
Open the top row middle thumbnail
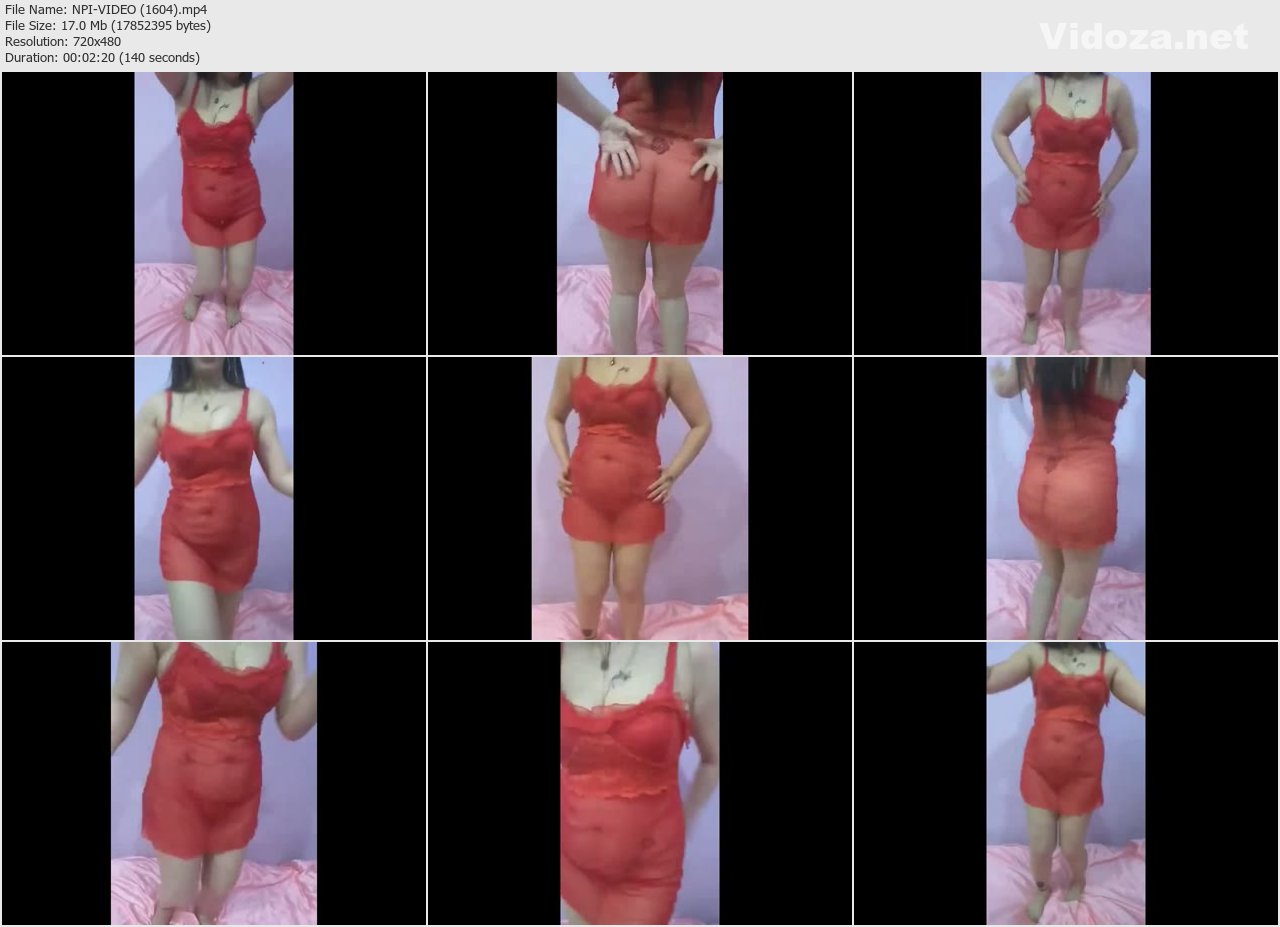pos(640,213)
